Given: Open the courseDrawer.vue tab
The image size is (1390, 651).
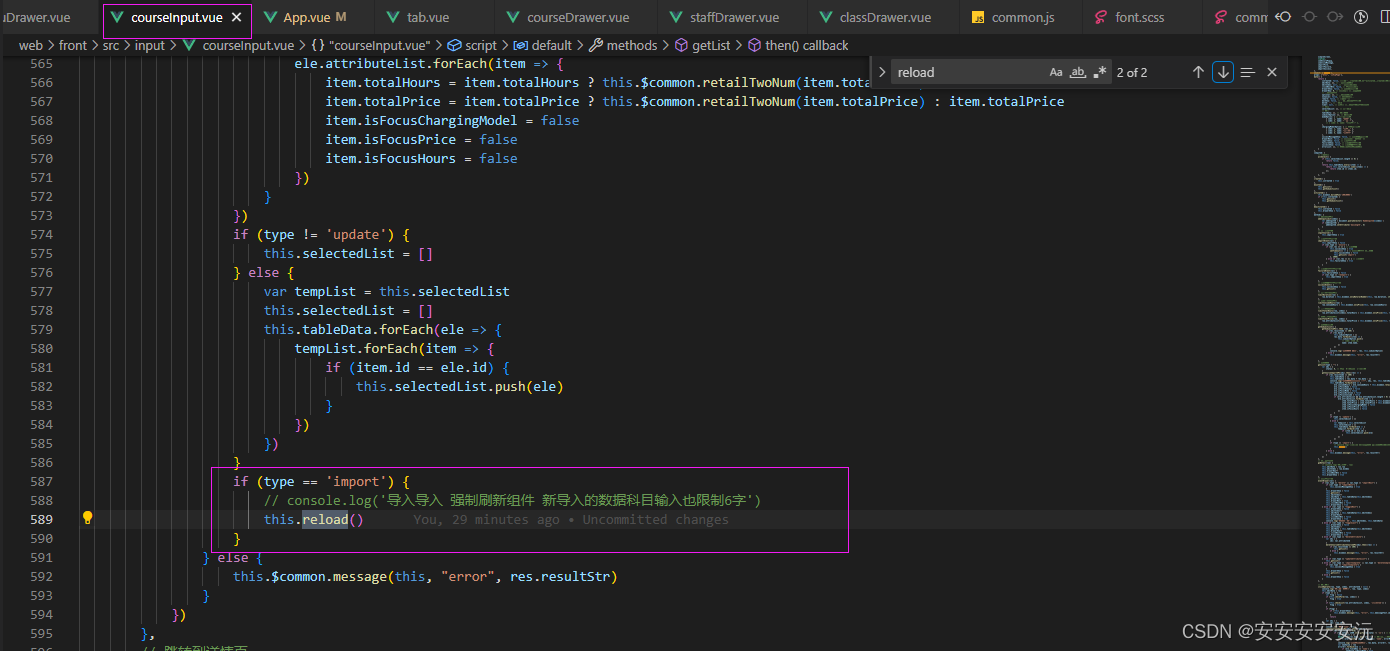Looking at the screenshot, I should (x=578, y=17).
